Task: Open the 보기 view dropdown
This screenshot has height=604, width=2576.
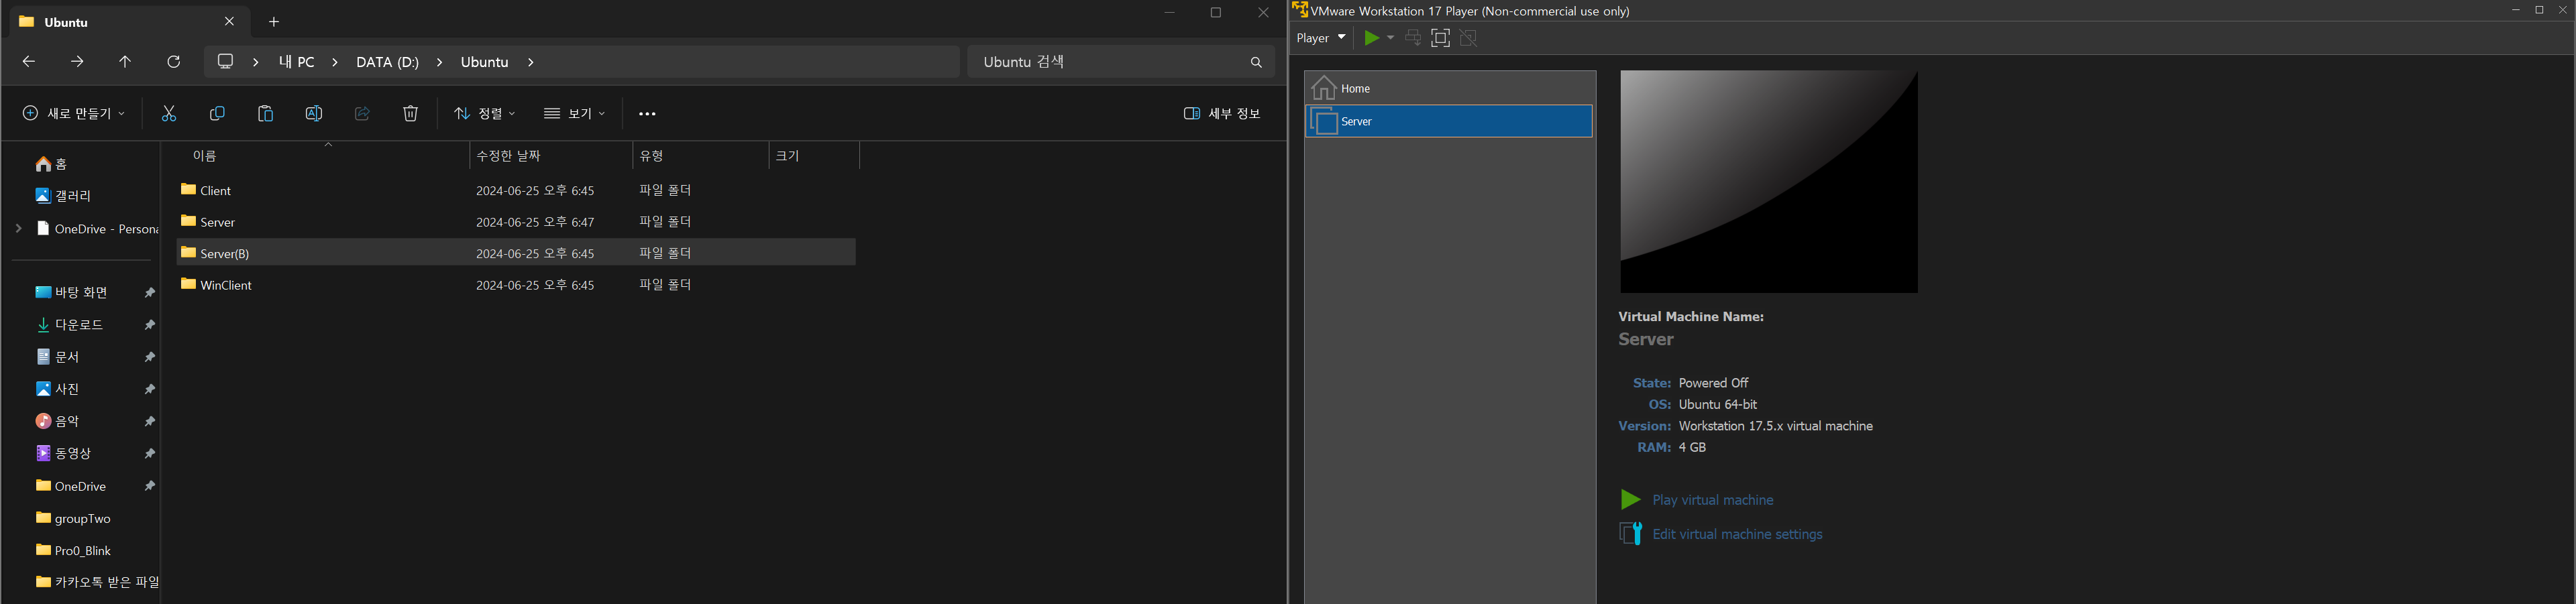Action: [x=575, y=114]
